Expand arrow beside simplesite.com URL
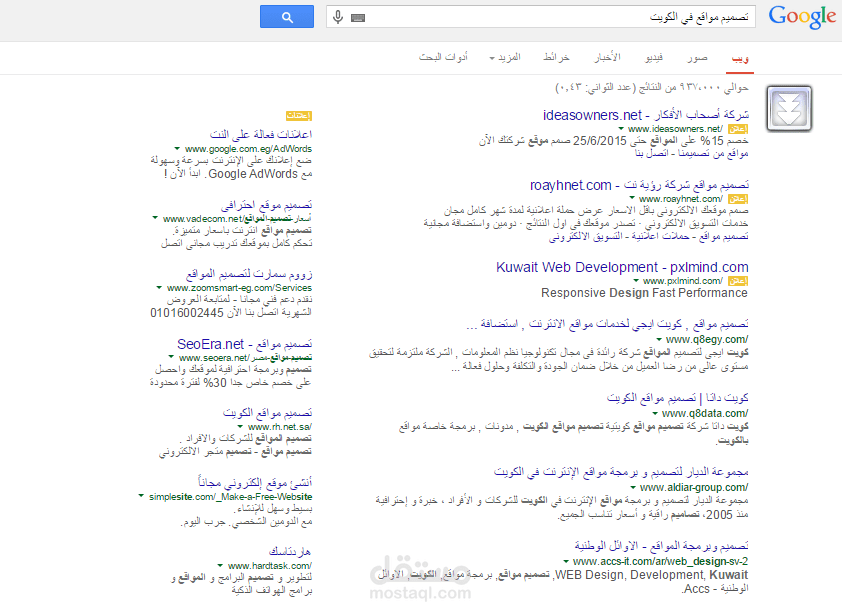This screenshot has height=614, width=842. [141, 496]
